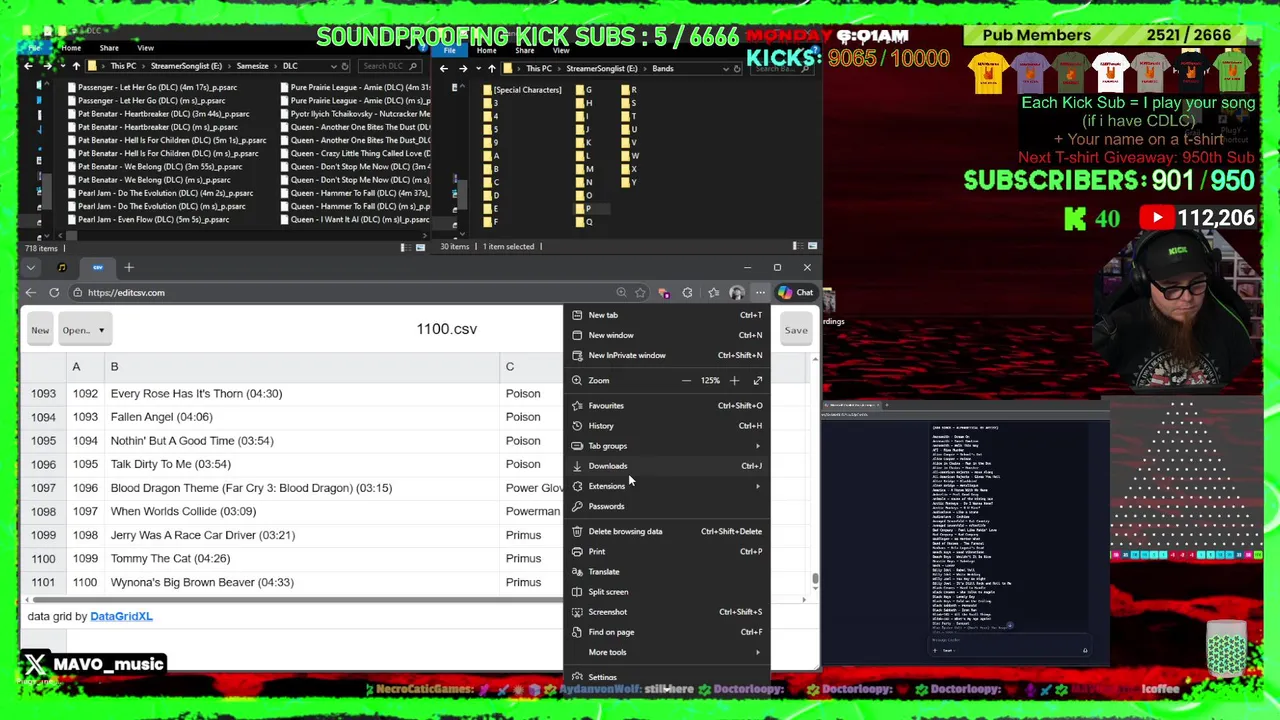
Task: Open the Edge Copilot Chat button
Action: (796, 293)
